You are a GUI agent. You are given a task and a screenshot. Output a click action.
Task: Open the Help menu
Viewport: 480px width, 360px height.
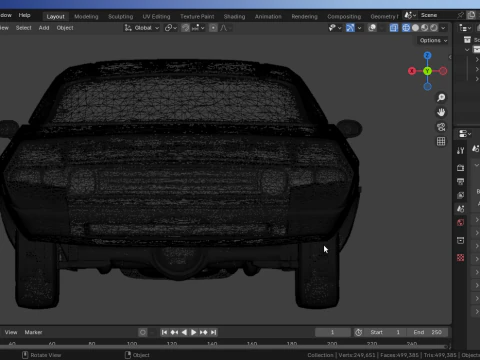[x=24, y=15]
